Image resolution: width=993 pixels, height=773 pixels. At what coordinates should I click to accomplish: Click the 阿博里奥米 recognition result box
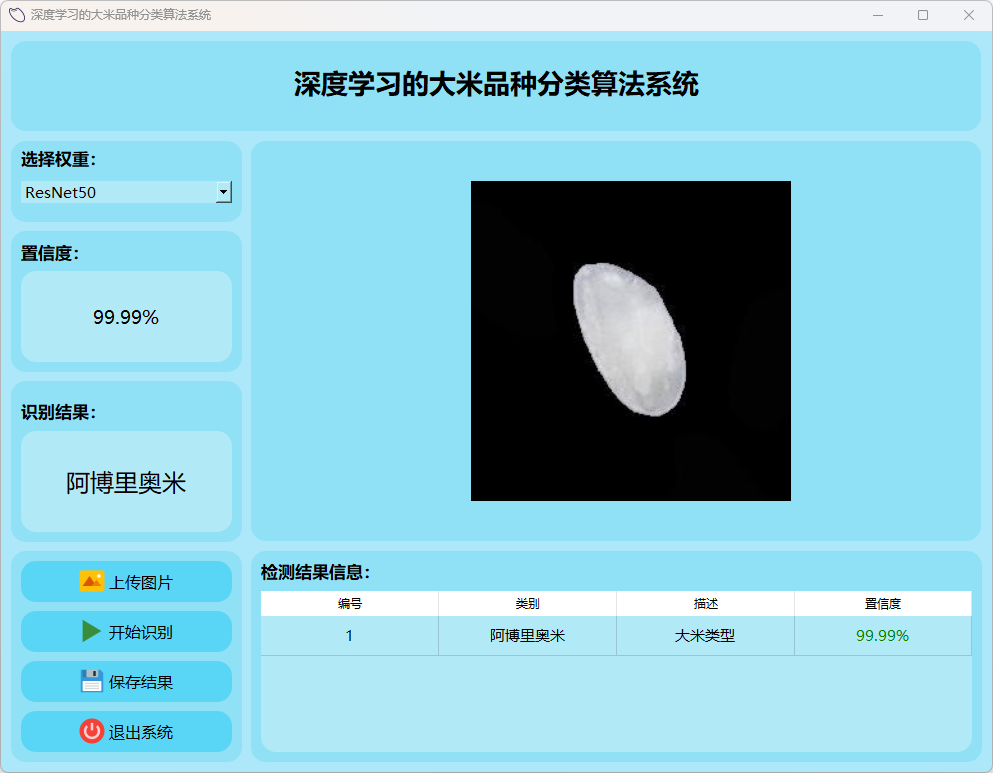click(x=126, y=482)
